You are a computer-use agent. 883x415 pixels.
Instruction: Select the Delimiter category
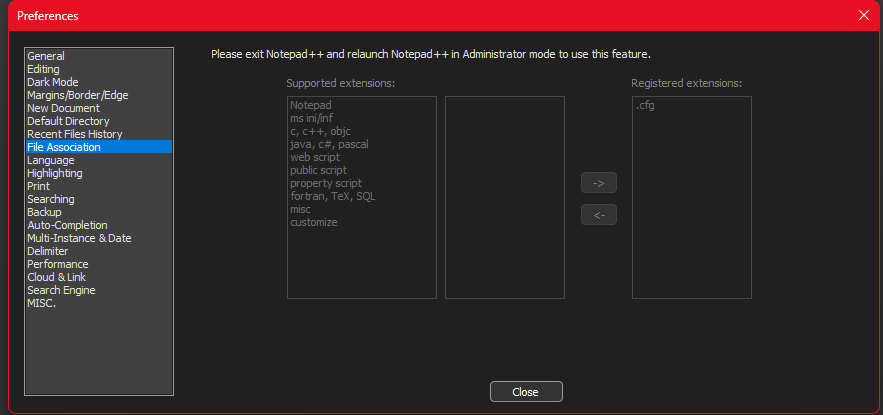pyautogui.click(x=99, y=251)
